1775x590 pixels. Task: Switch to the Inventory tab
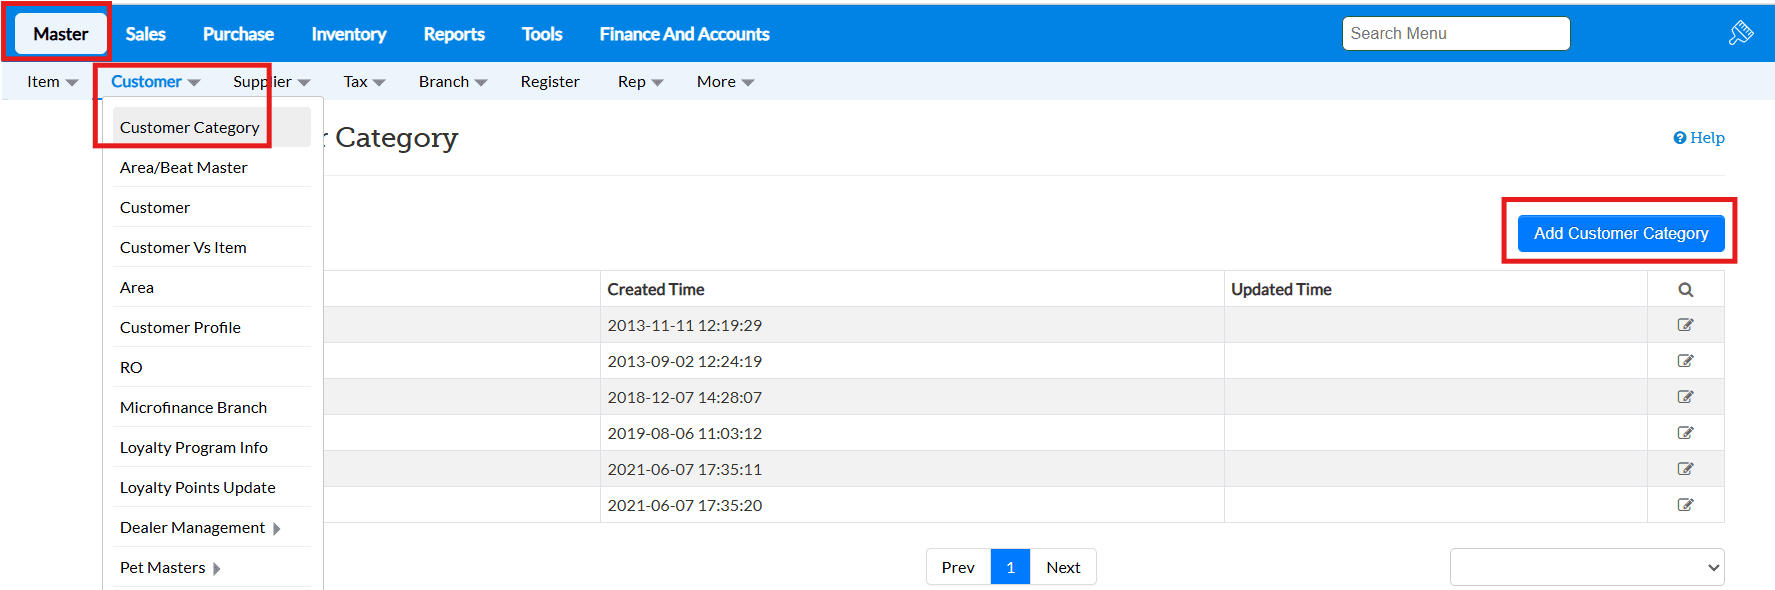click(x=348, y=34)
